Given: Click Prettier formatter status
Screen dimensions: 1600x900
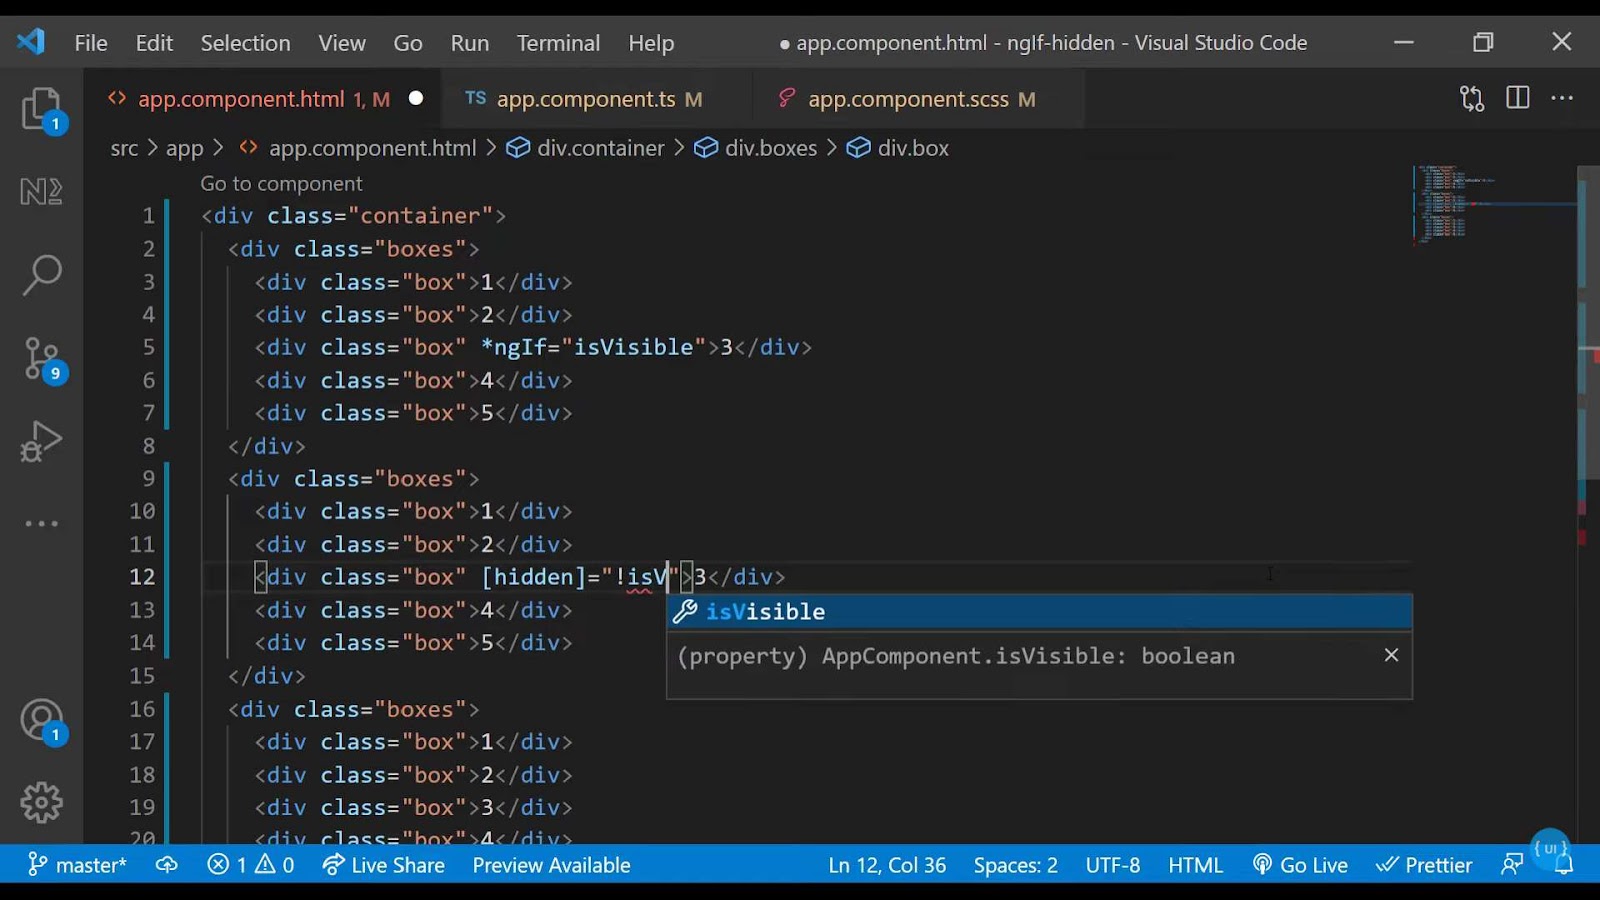Looking at the screenshot, I should [1424, 865].
